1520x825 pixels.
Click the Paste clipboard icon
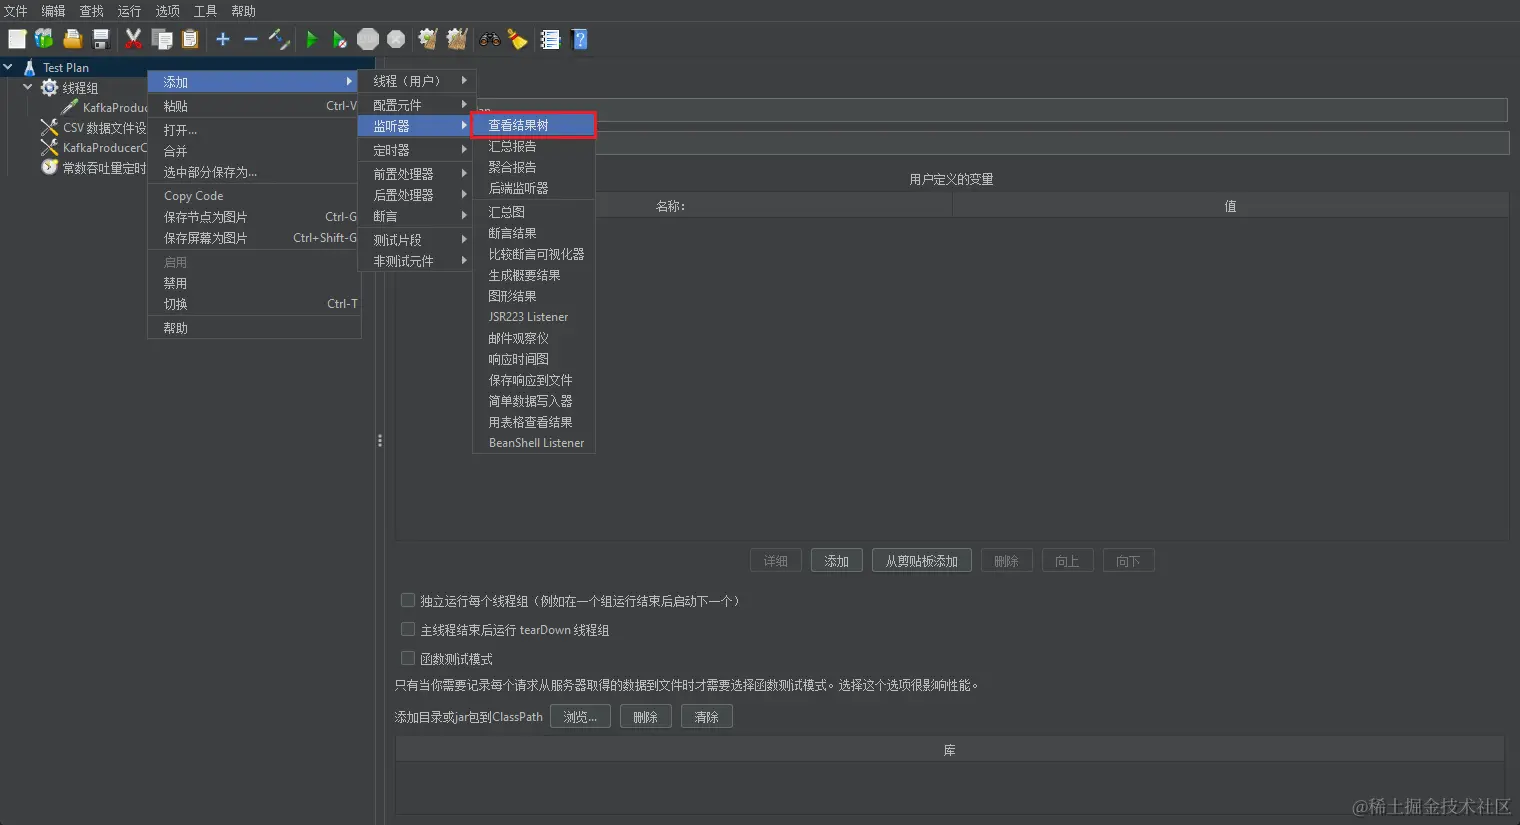pos(190,39)
